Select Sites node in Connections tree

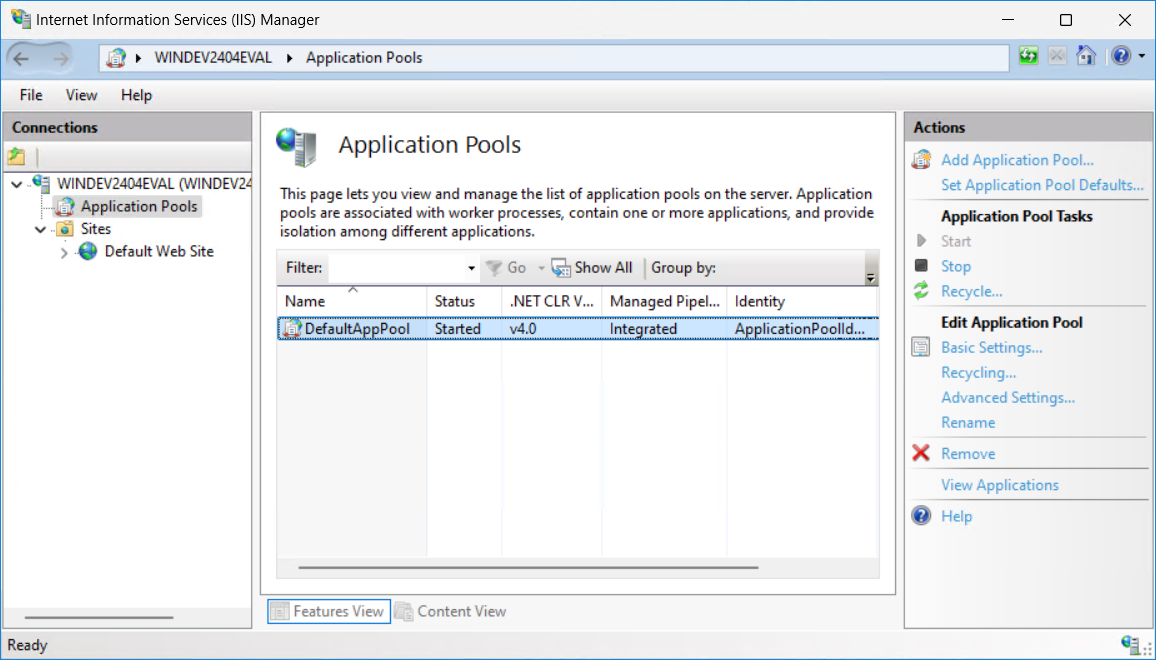(x=96, y=229)
